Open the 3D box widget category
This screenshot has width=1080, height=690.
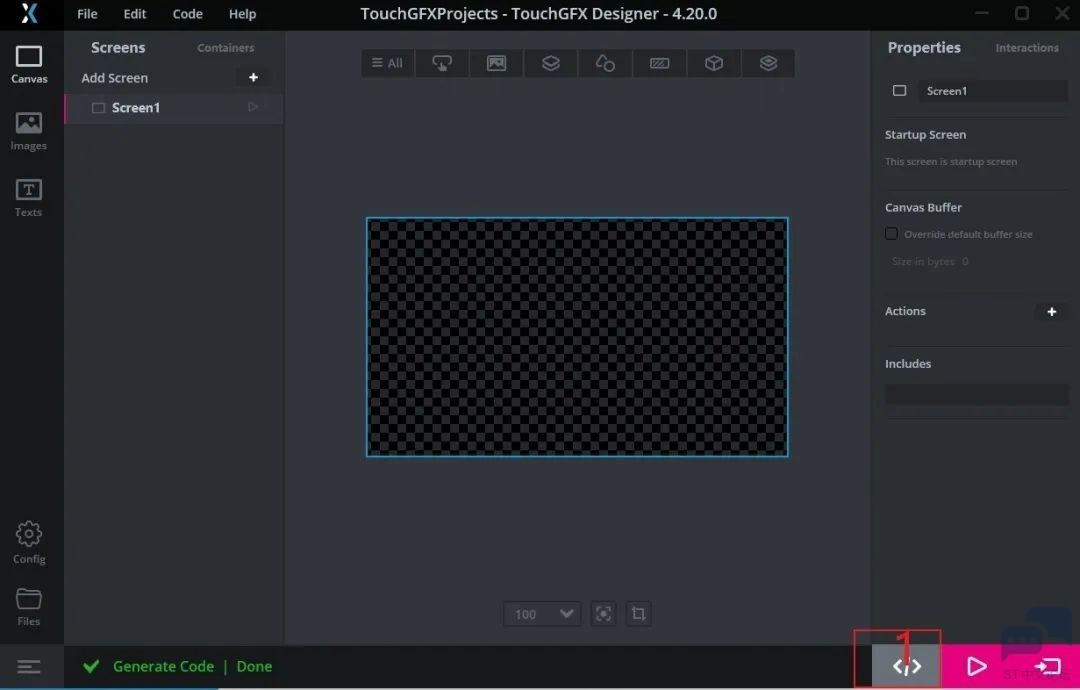pyautogui.click(x=714, y=63)
